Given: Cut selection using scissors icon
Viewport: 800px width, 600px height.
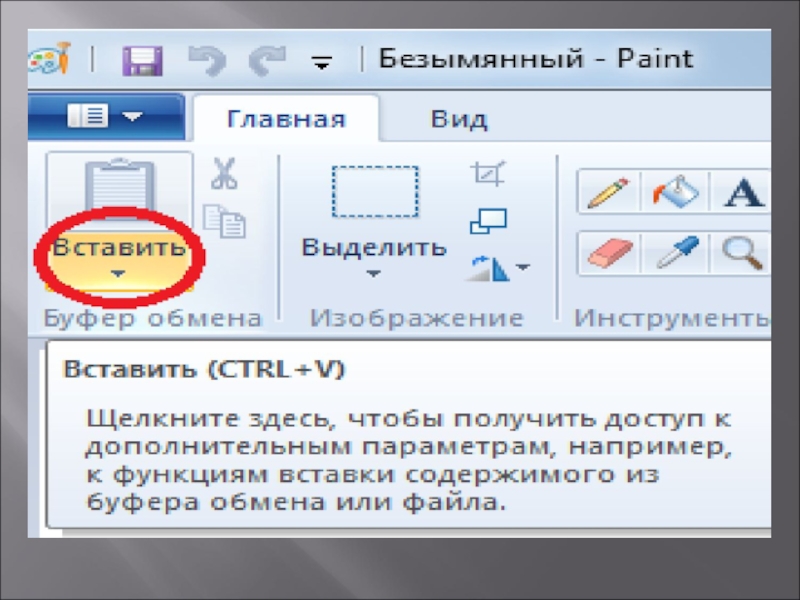Looking at the screenshot, I should (224, 173).
